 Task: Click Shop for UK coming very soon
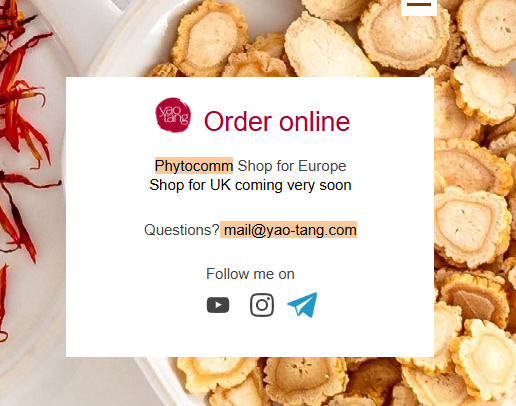pos(250,185)
